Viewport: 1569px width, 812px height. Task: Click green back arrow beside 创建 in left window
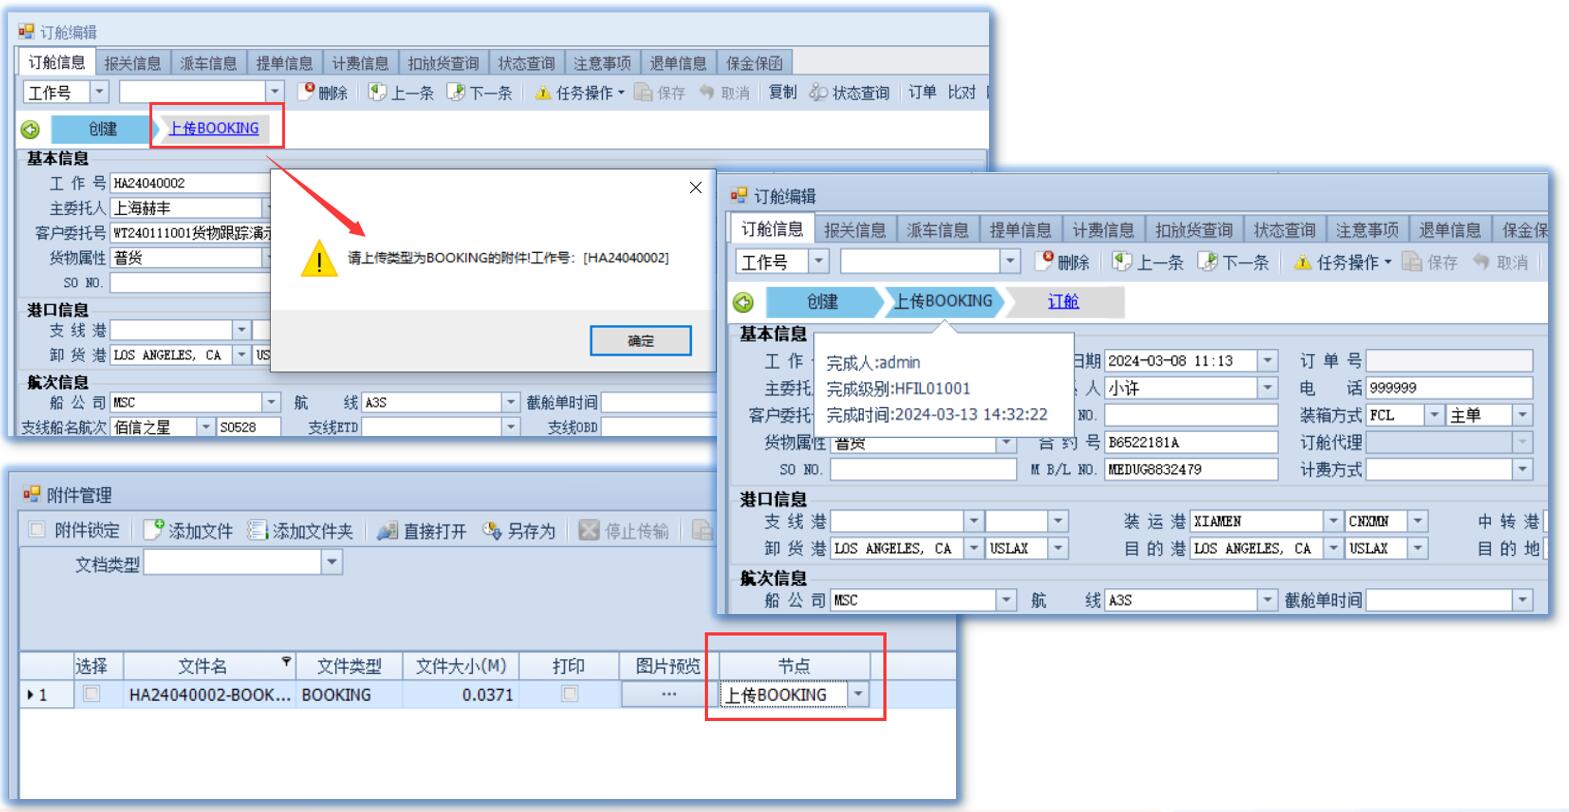click(x=30, y=129)
